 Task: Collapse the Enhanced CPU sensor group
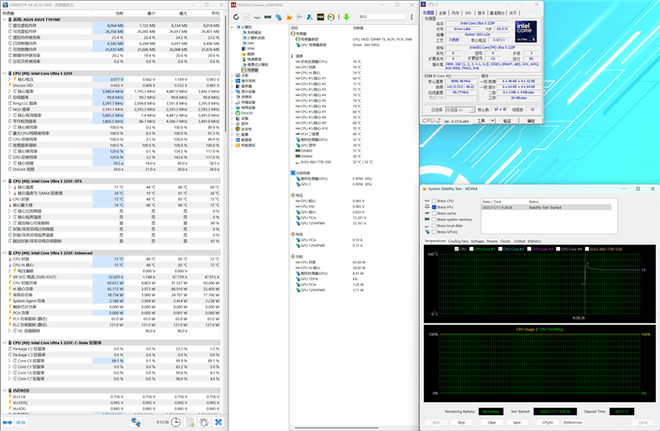pyautogui.click(x=6, y=255)
